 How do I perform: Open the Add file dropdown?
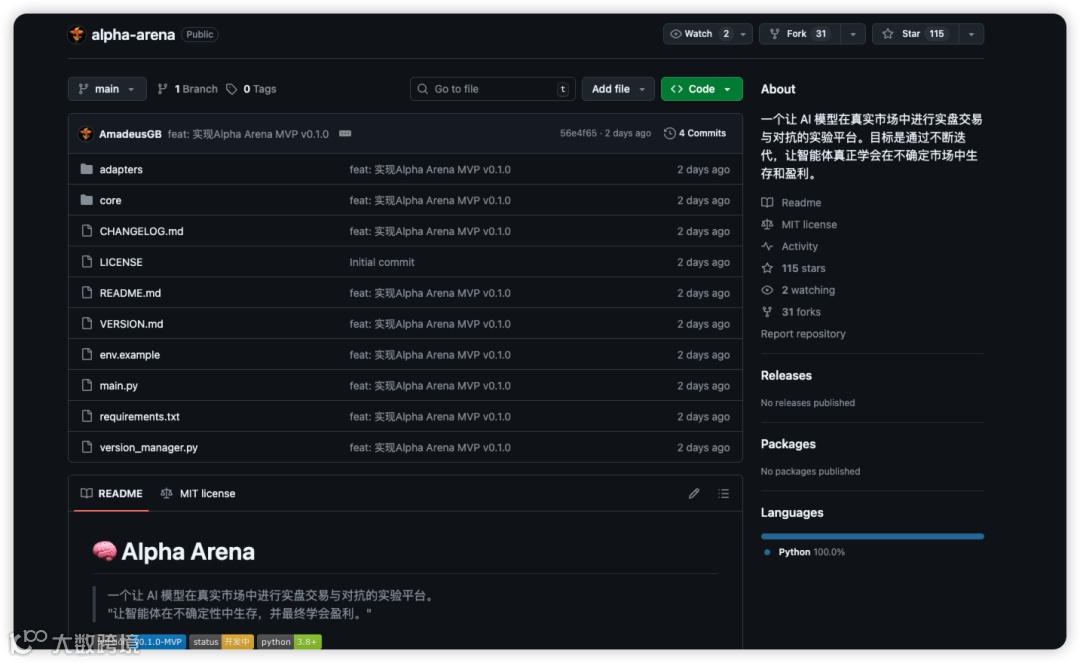[x=618, y=89]
